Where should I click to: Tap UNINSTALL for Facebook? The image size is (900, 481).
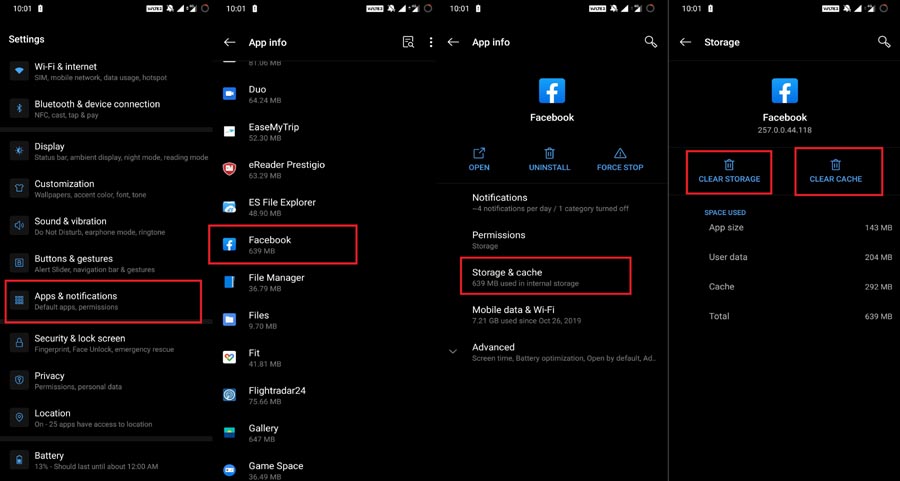[549, 160]
